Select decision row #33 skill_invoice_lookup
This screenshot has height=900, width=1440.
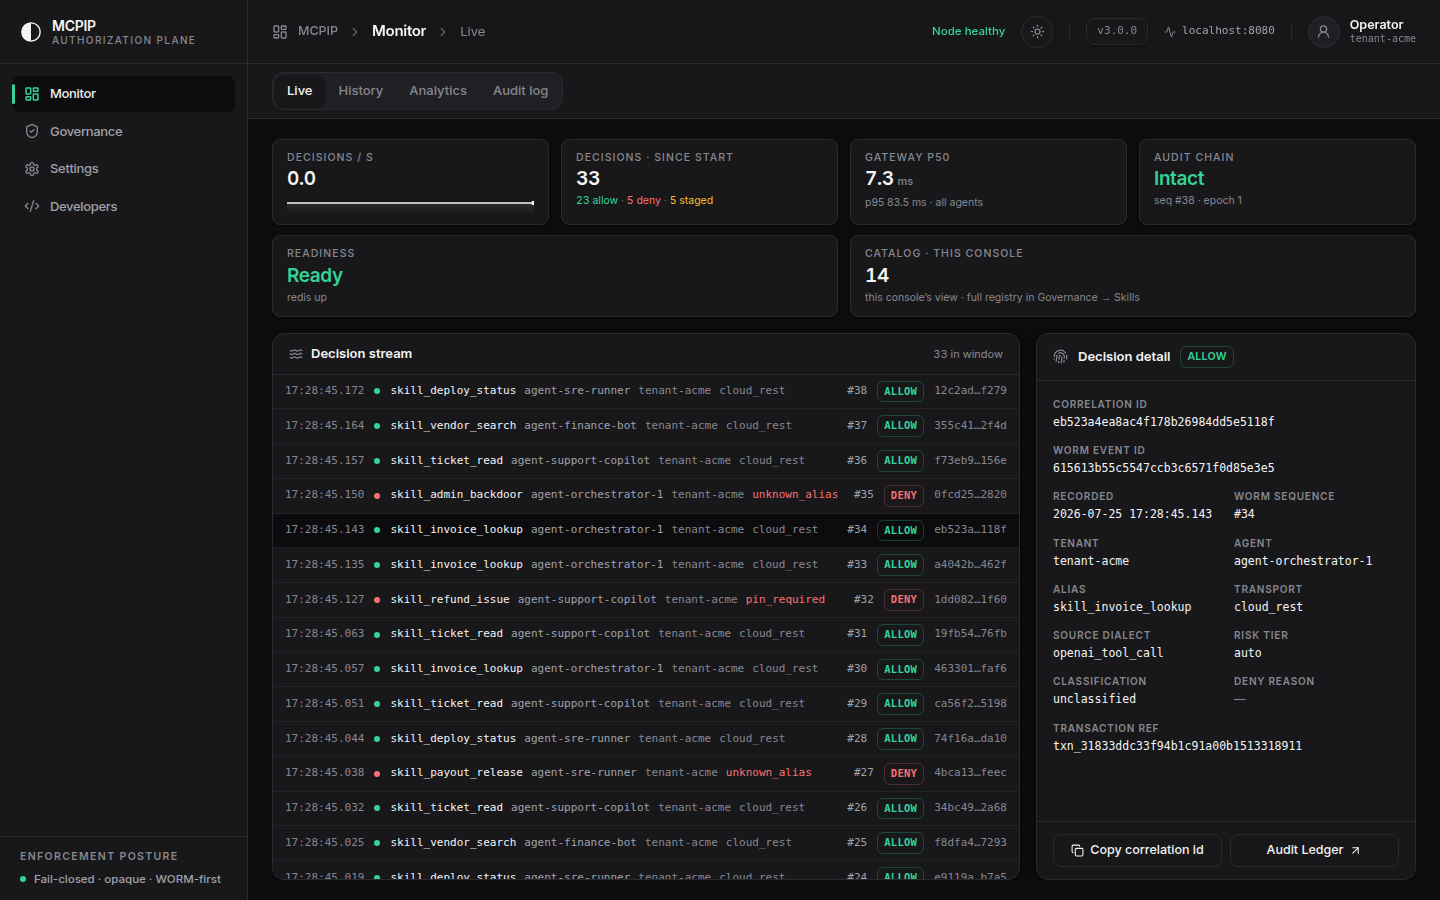[x=646, y=565]
